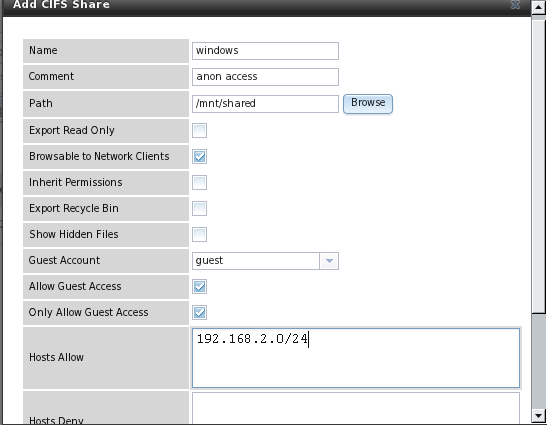Viewport: 547px width, 425px height.
Task: Click the Name input field
Action: tap(265, 51)
